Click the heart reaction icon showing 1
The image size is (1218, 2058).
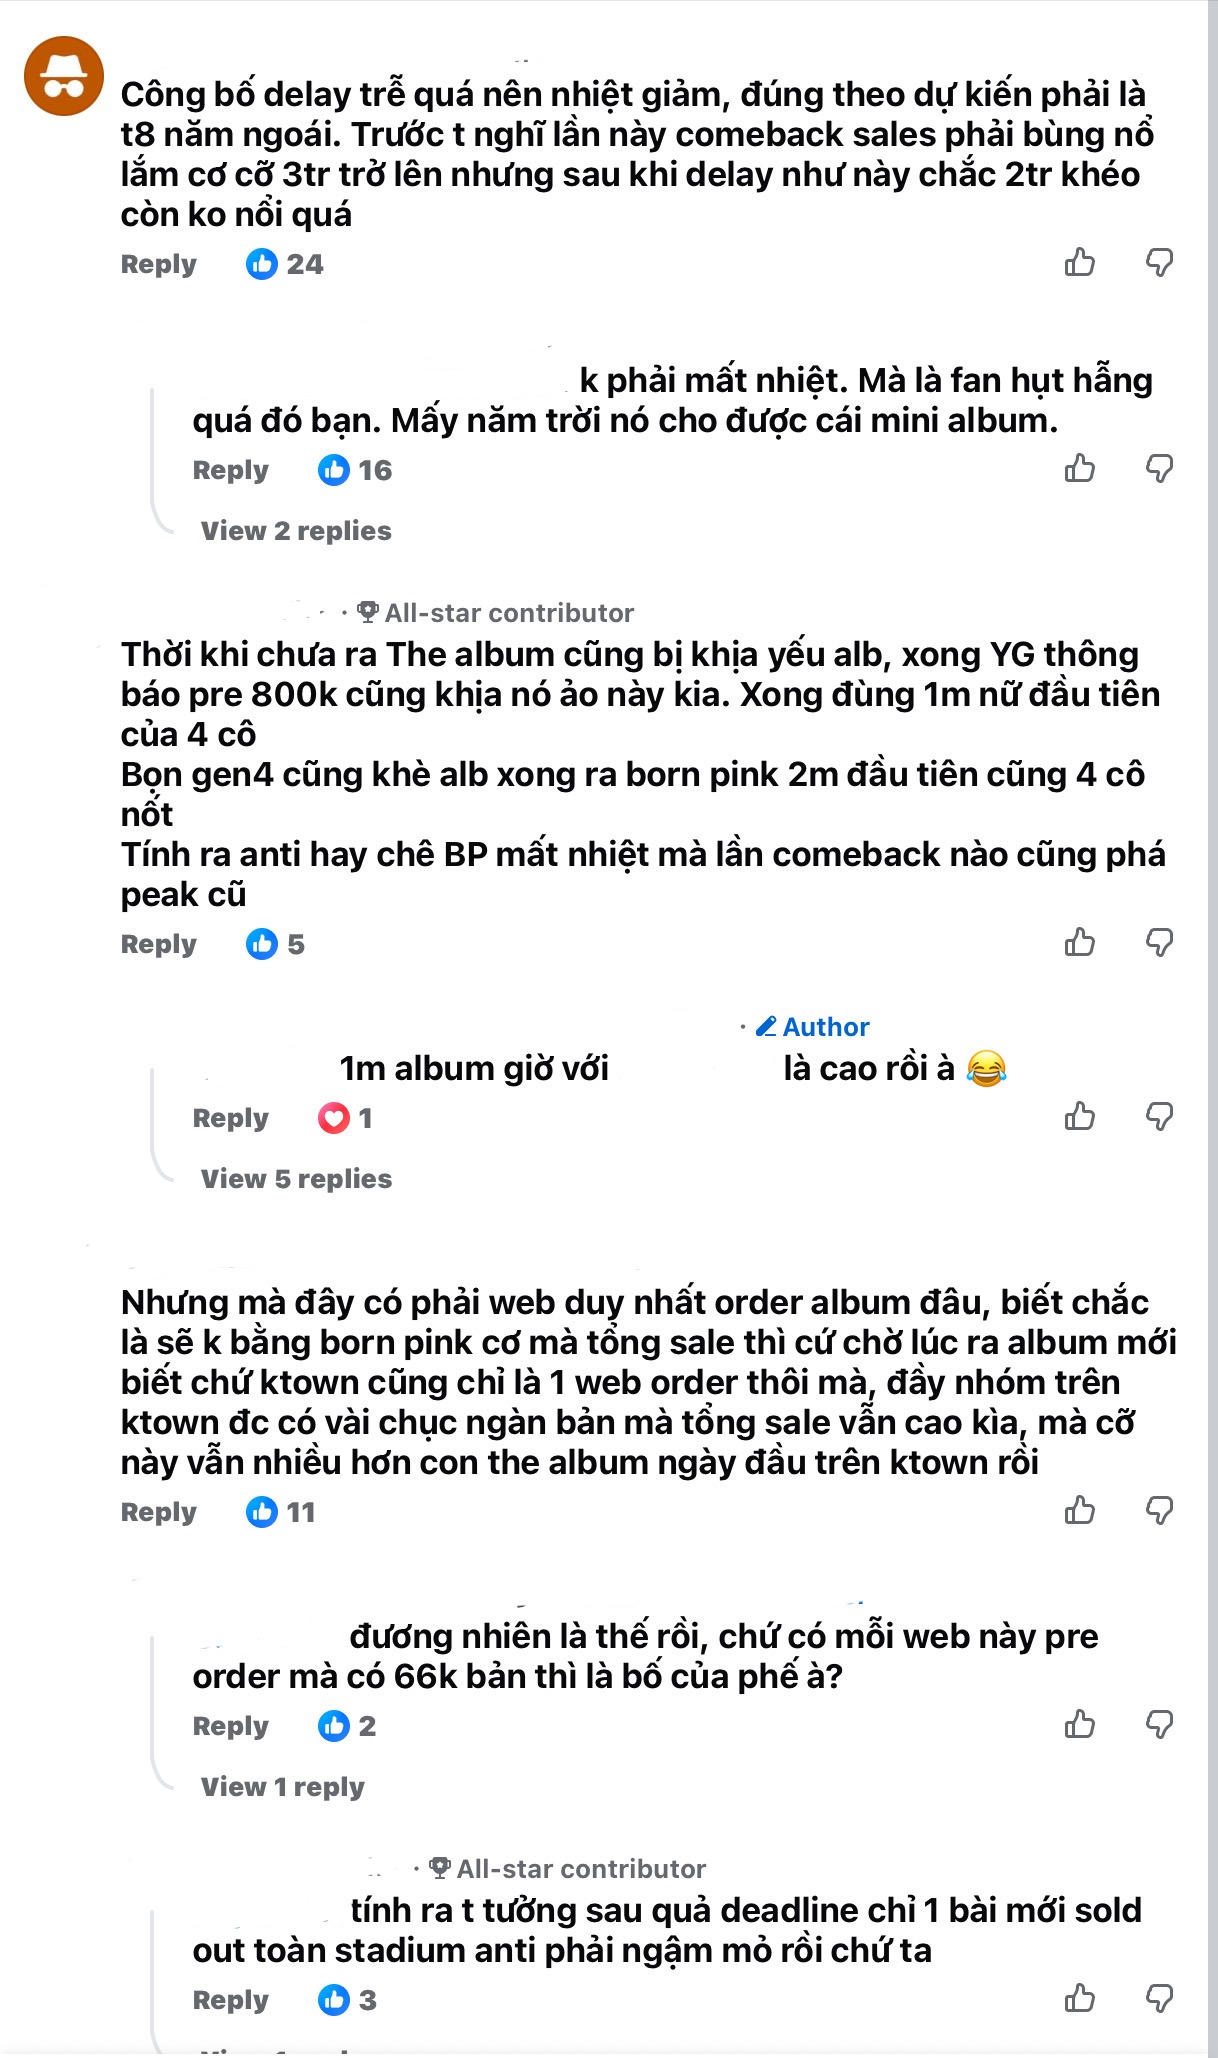[x=332, y=1118]
